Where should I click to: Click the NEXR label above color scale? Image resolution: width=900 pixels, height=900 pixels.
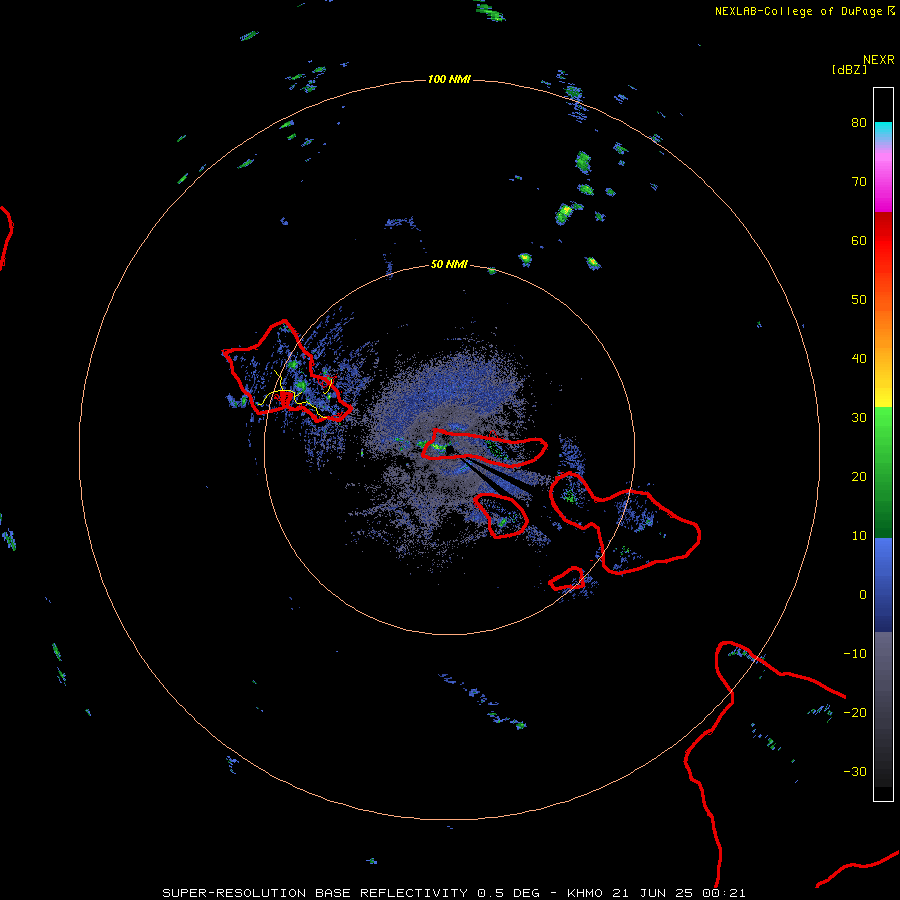tap(879, 60)
